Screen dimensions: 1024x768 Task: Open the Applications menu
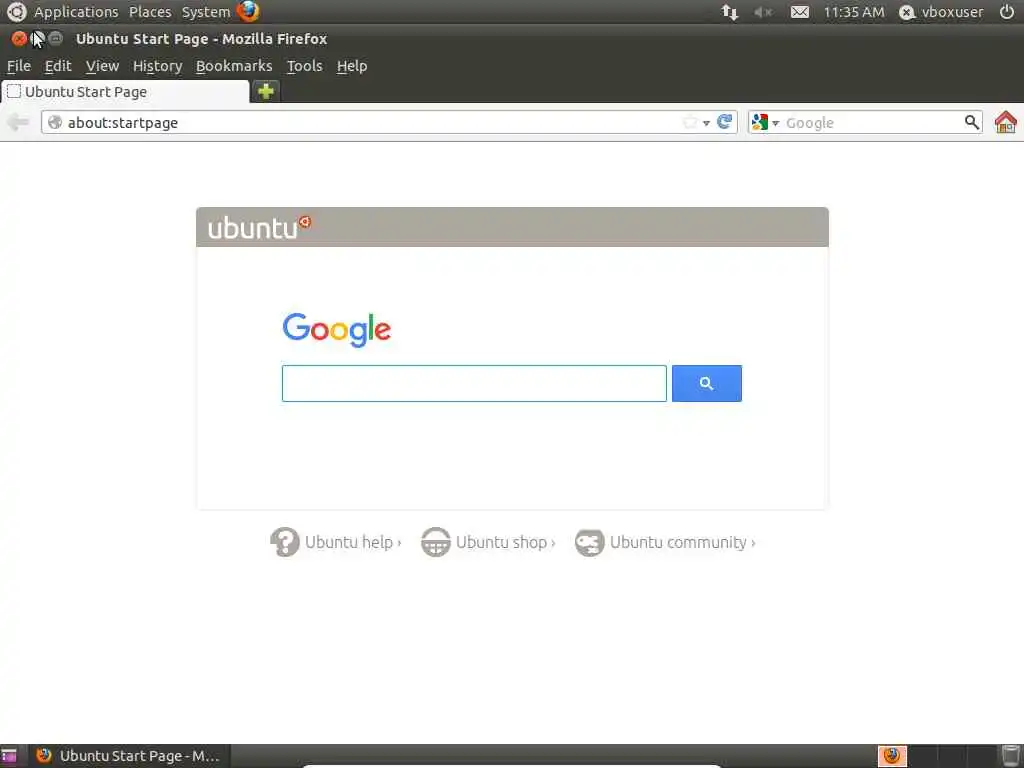coord(76,12)
